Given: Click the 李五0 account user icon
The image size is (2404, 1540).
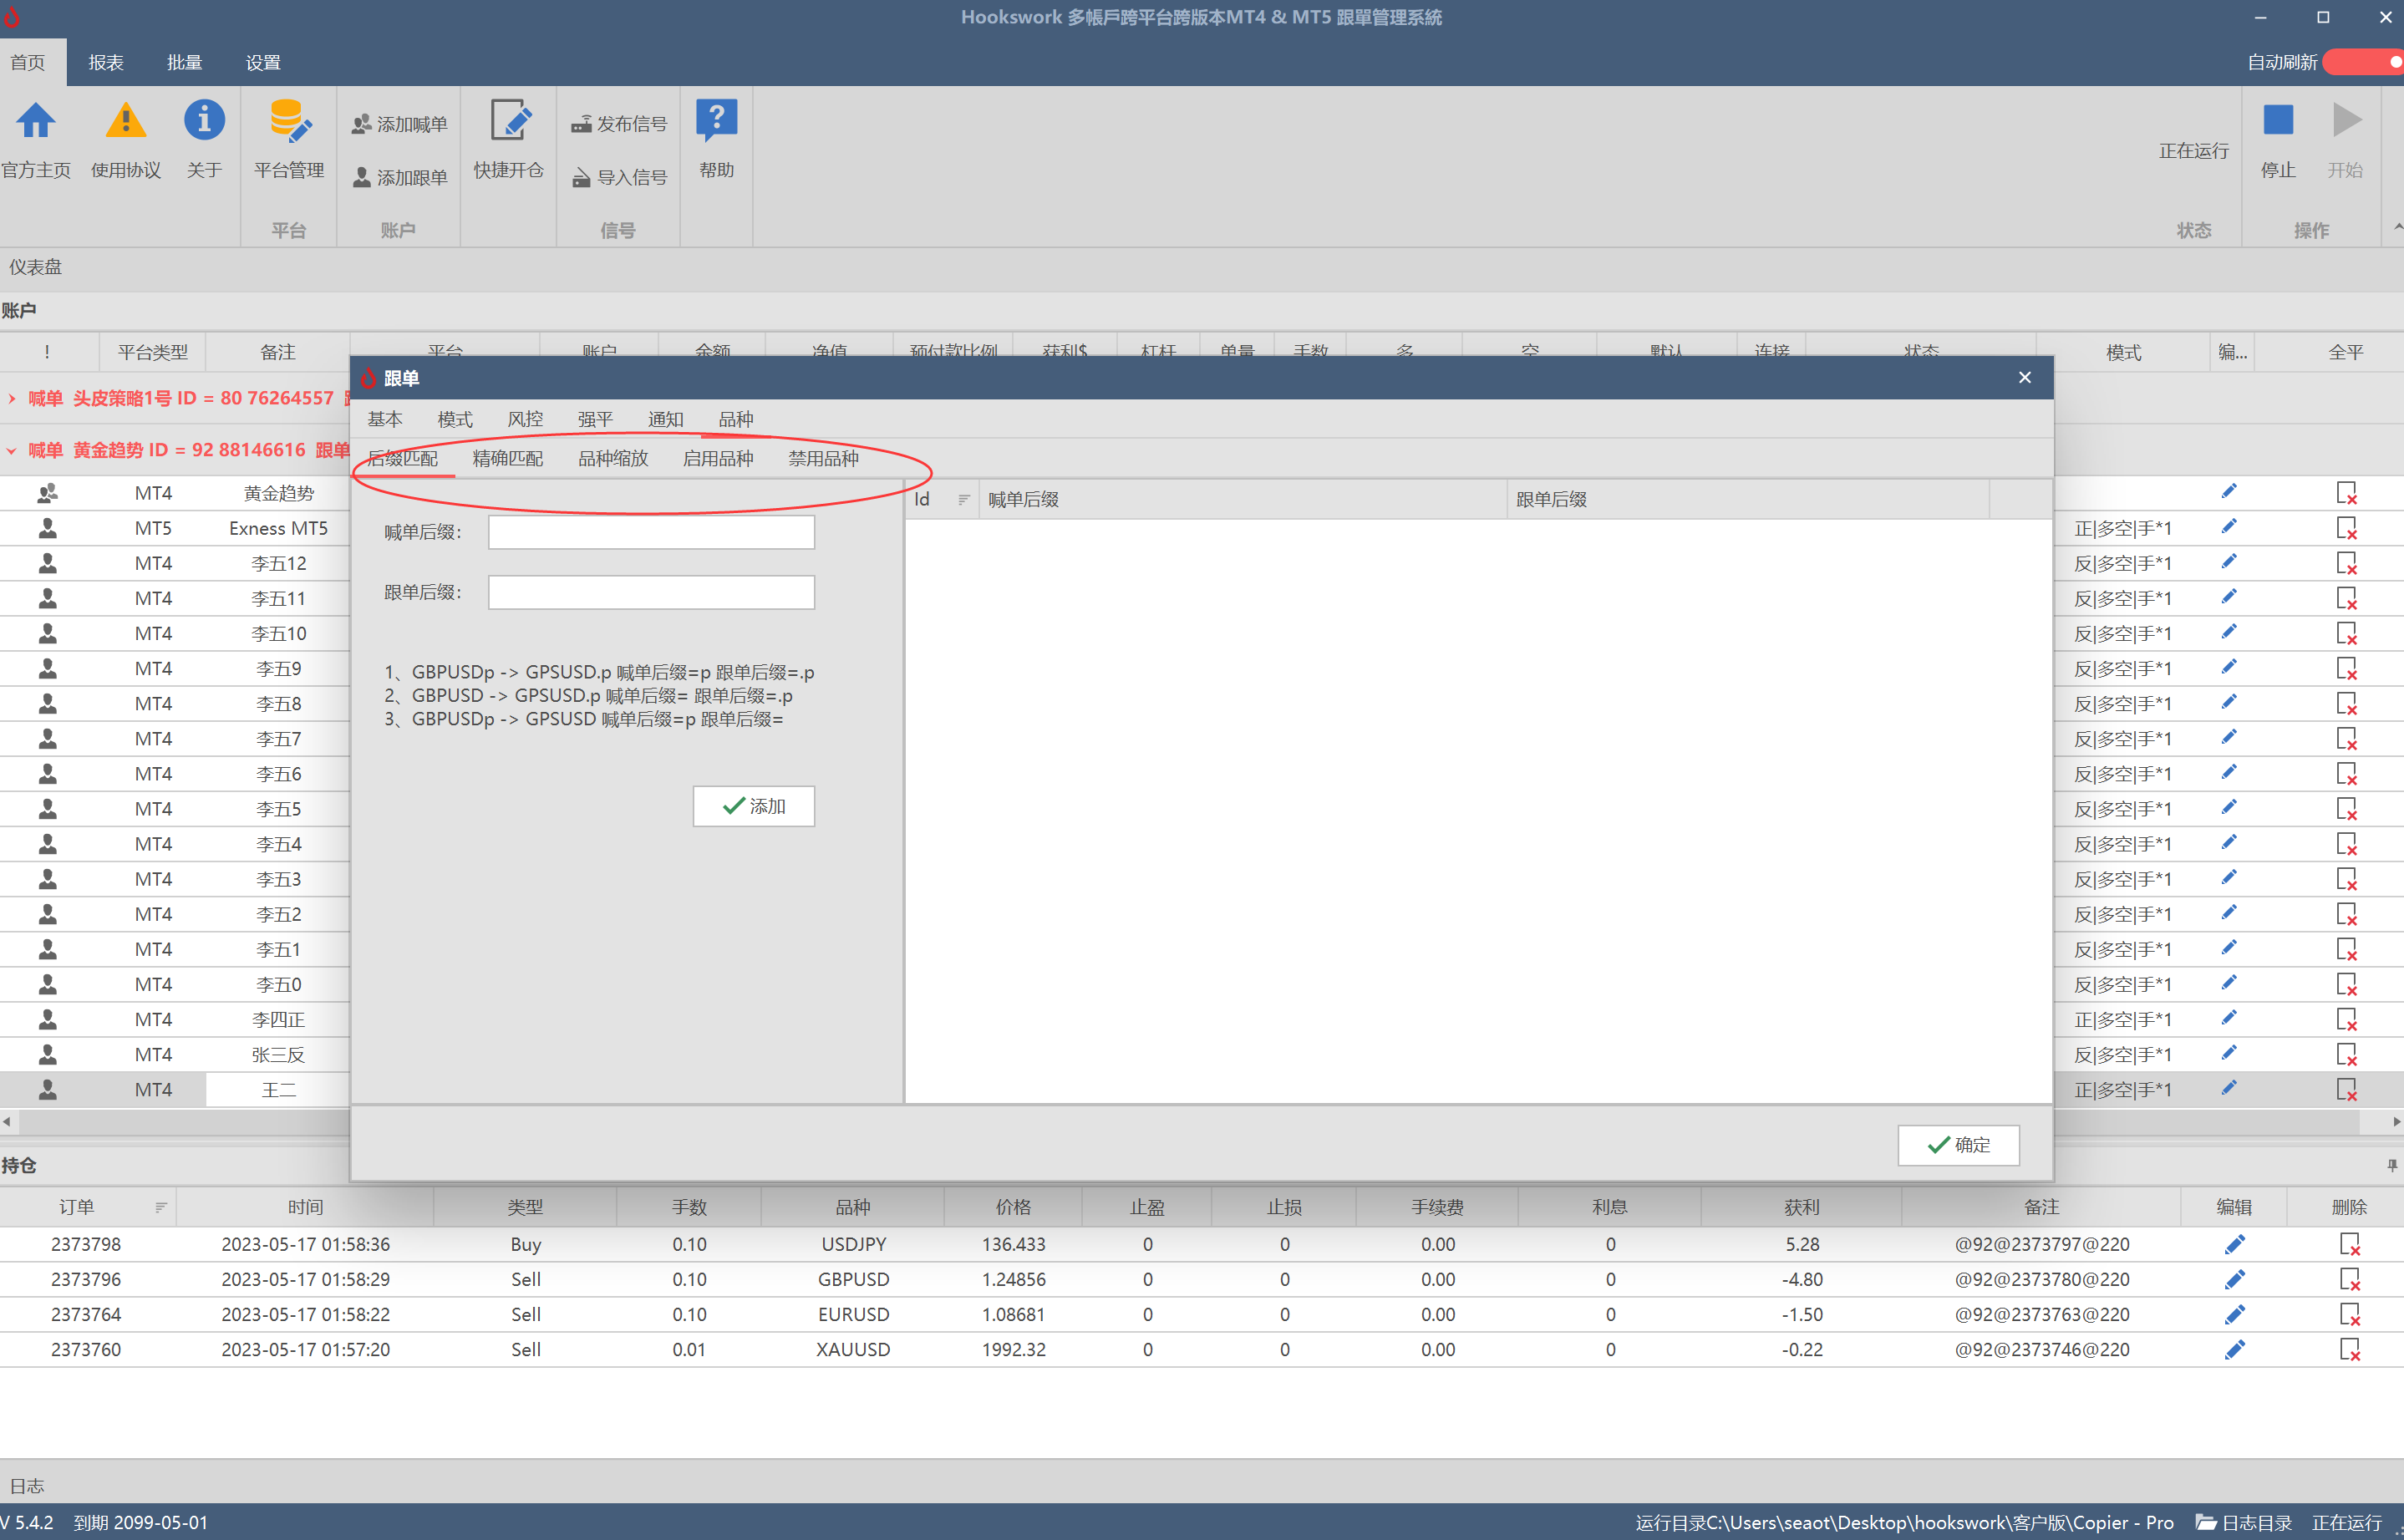Looking at the screenshot, I should [x=47, y=984].
